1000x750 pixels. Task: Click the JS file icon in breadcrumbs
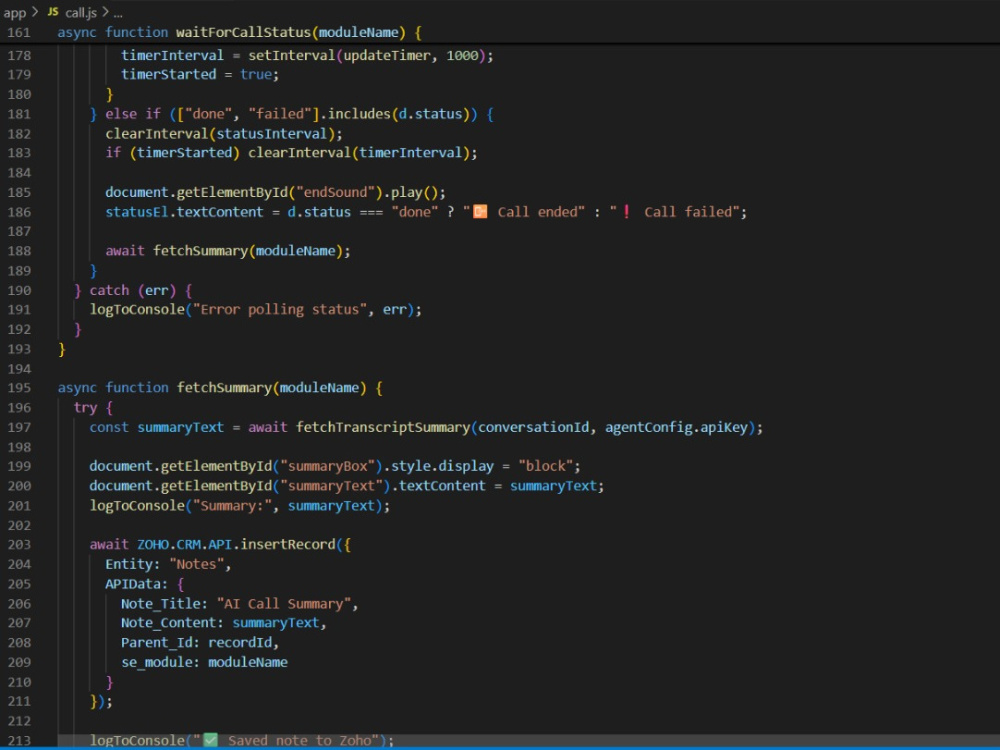point(53,11)
